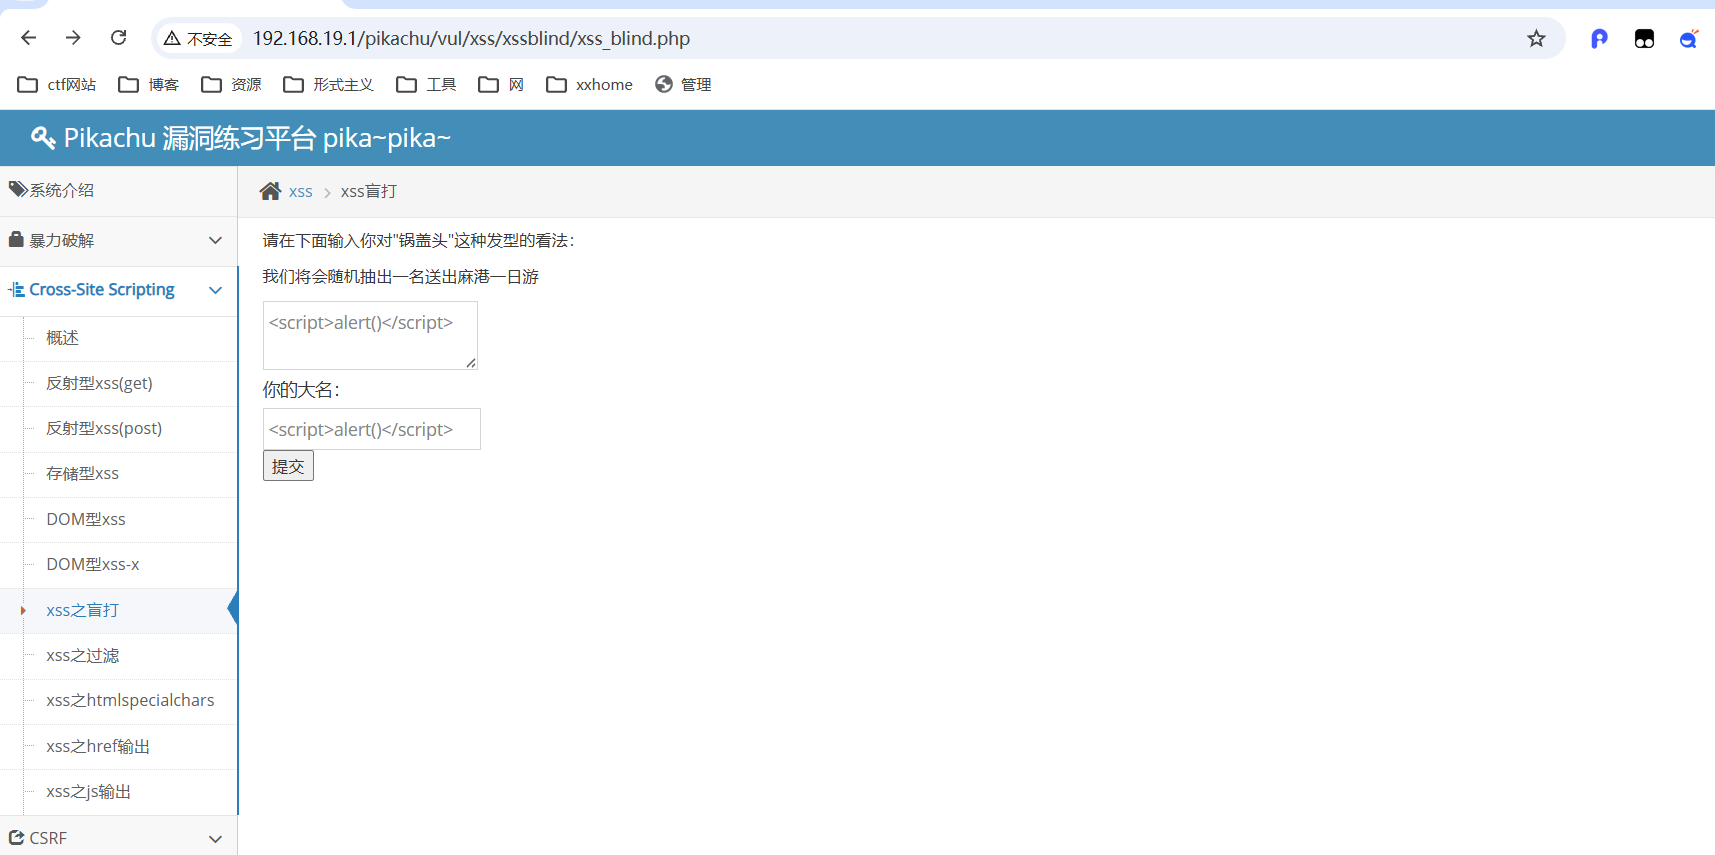This screenshot has height=855, width=1715.
Task: Click the home icon in breadcrumb
Action: pos(270,191)
